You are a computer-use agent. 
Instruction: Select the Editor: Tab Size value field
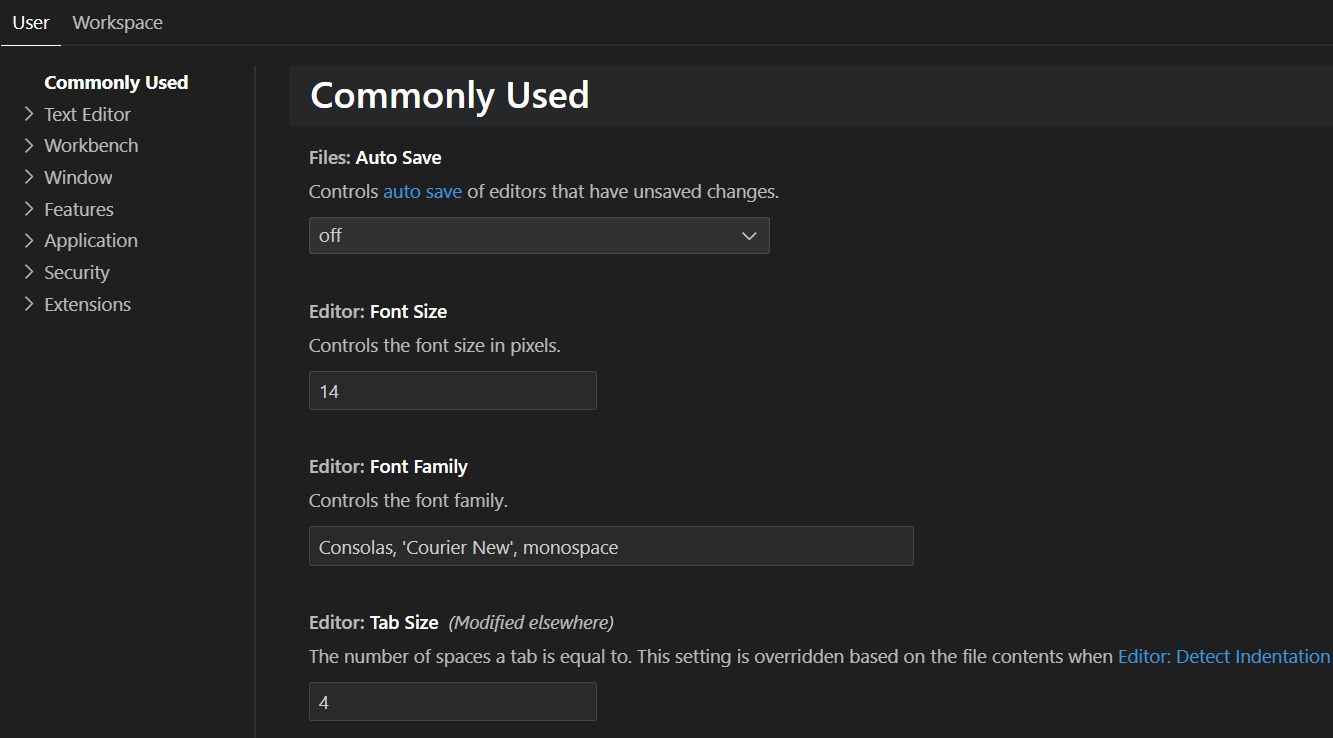tap(452, 701)
